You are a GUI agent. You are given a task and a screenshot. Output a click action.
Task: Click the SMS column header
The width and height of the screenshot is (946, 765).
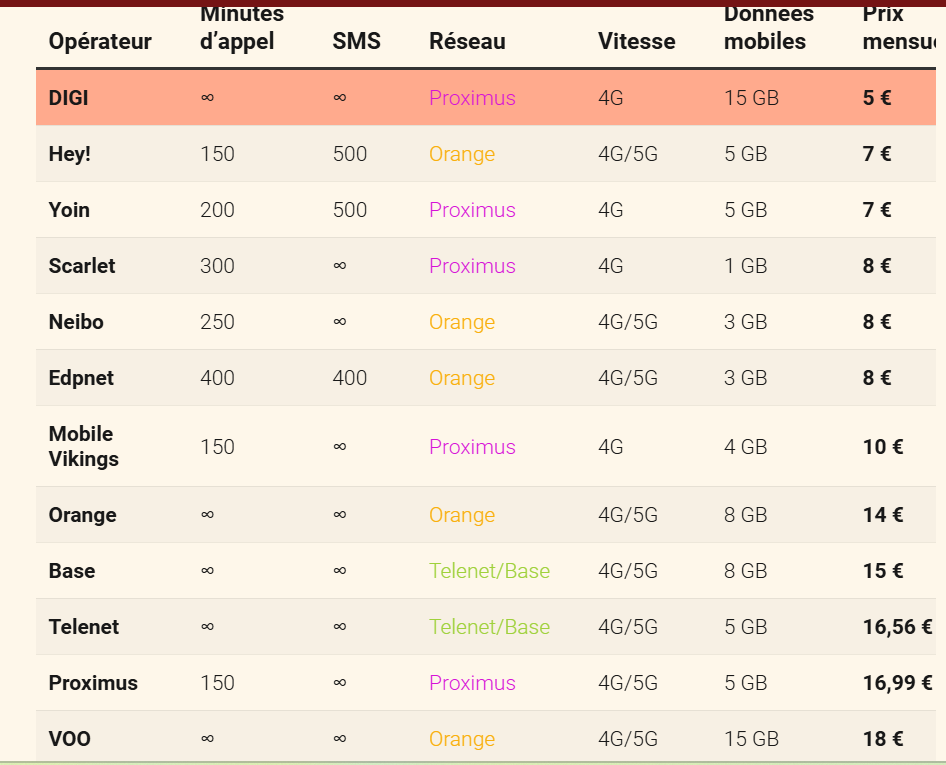coord(357,41)
